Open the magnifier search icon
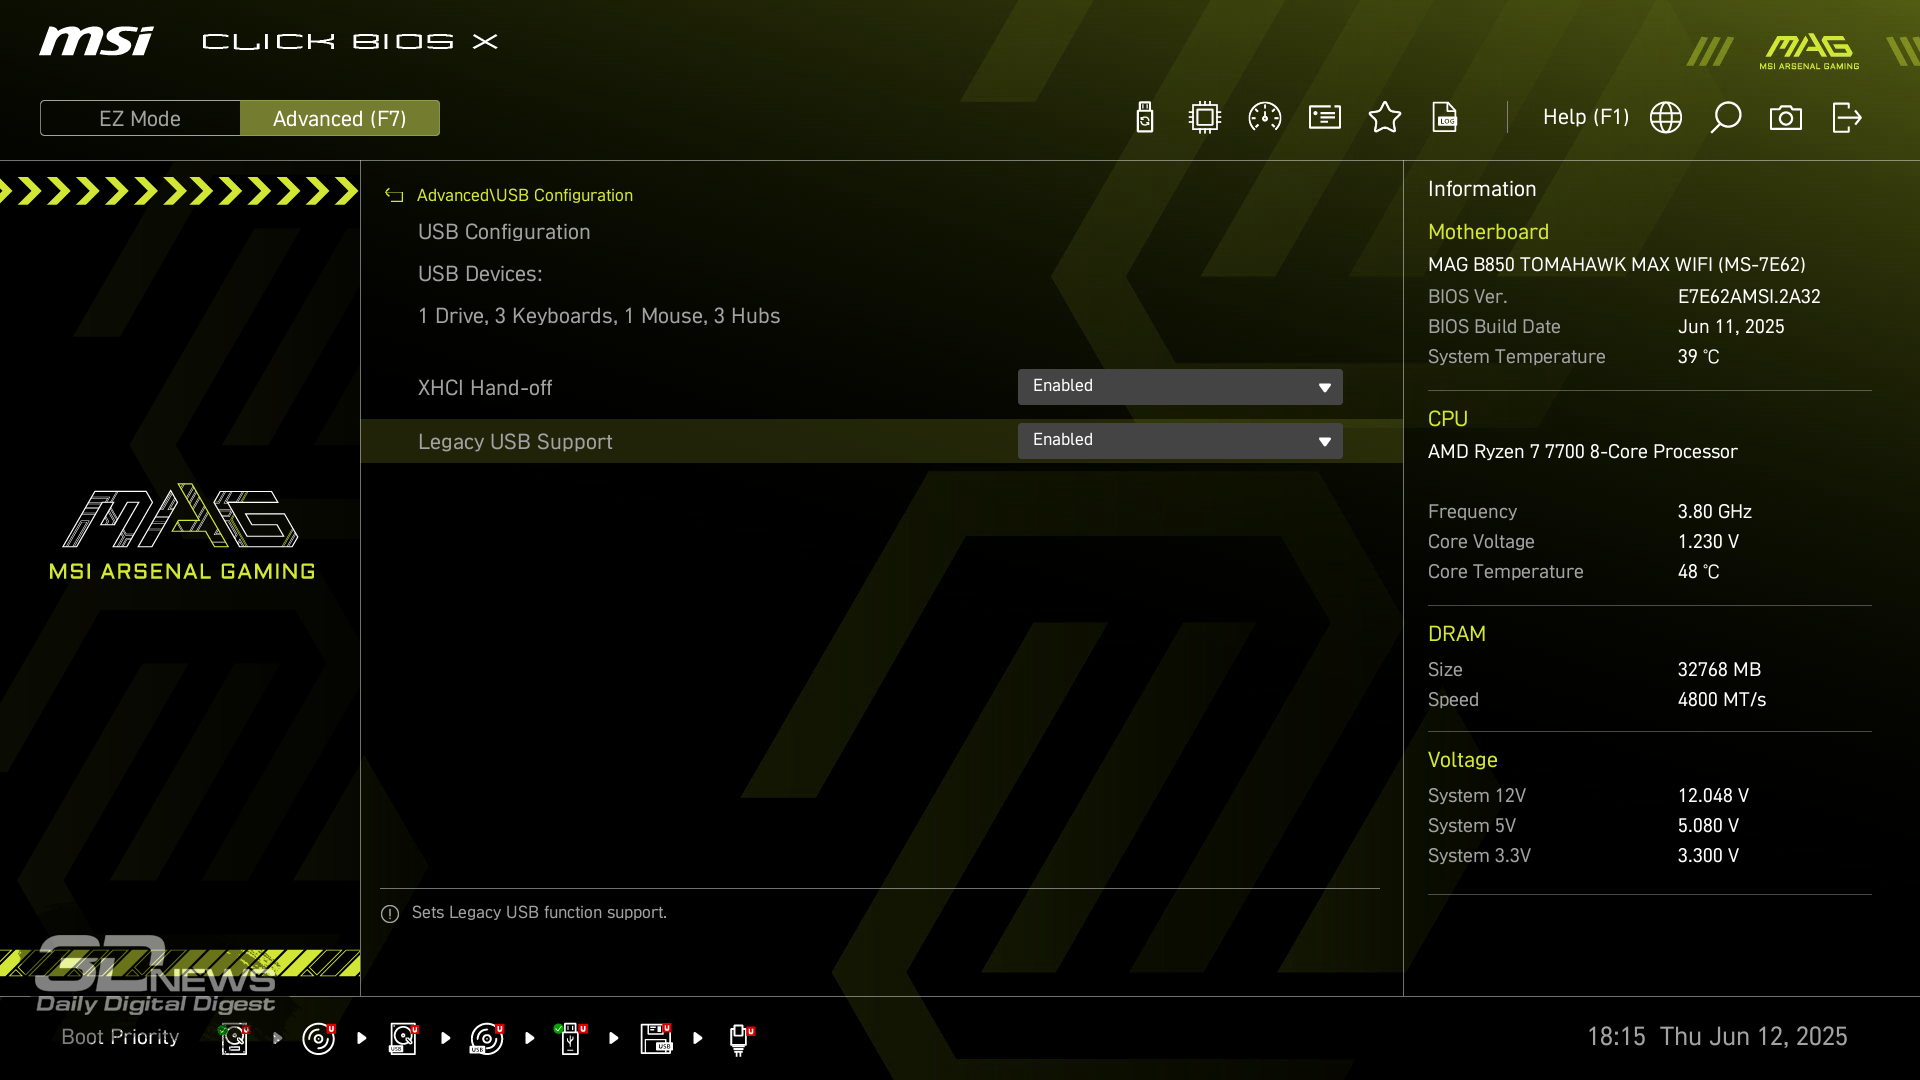Screen dimensions: 1920x1080 [1726, 118]
